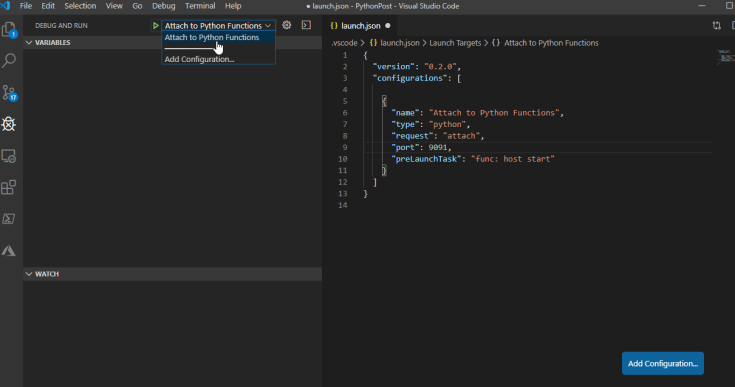Image resolution: width=735 pixels, height=387 pixels.
Task: Choose Add Configuration... in dropdown
Action: pos(218,59)
